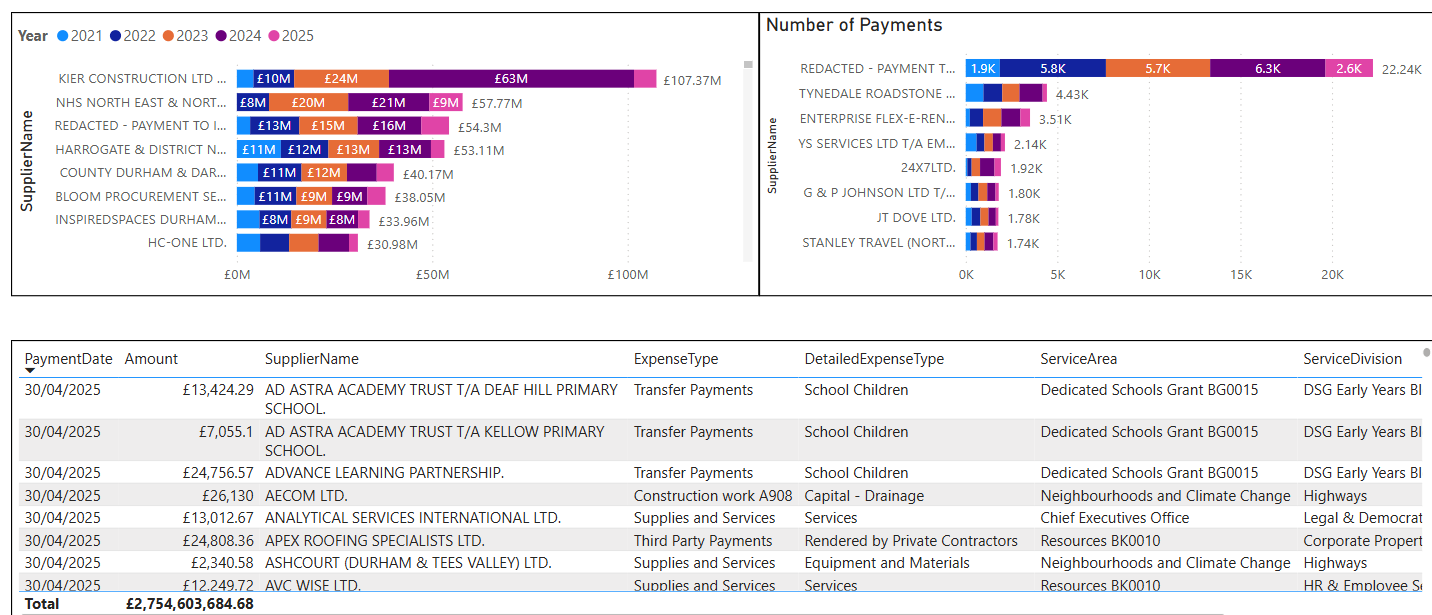
Task: Click the JT DOVE LTD. axis label
Action: coord(916,217)
